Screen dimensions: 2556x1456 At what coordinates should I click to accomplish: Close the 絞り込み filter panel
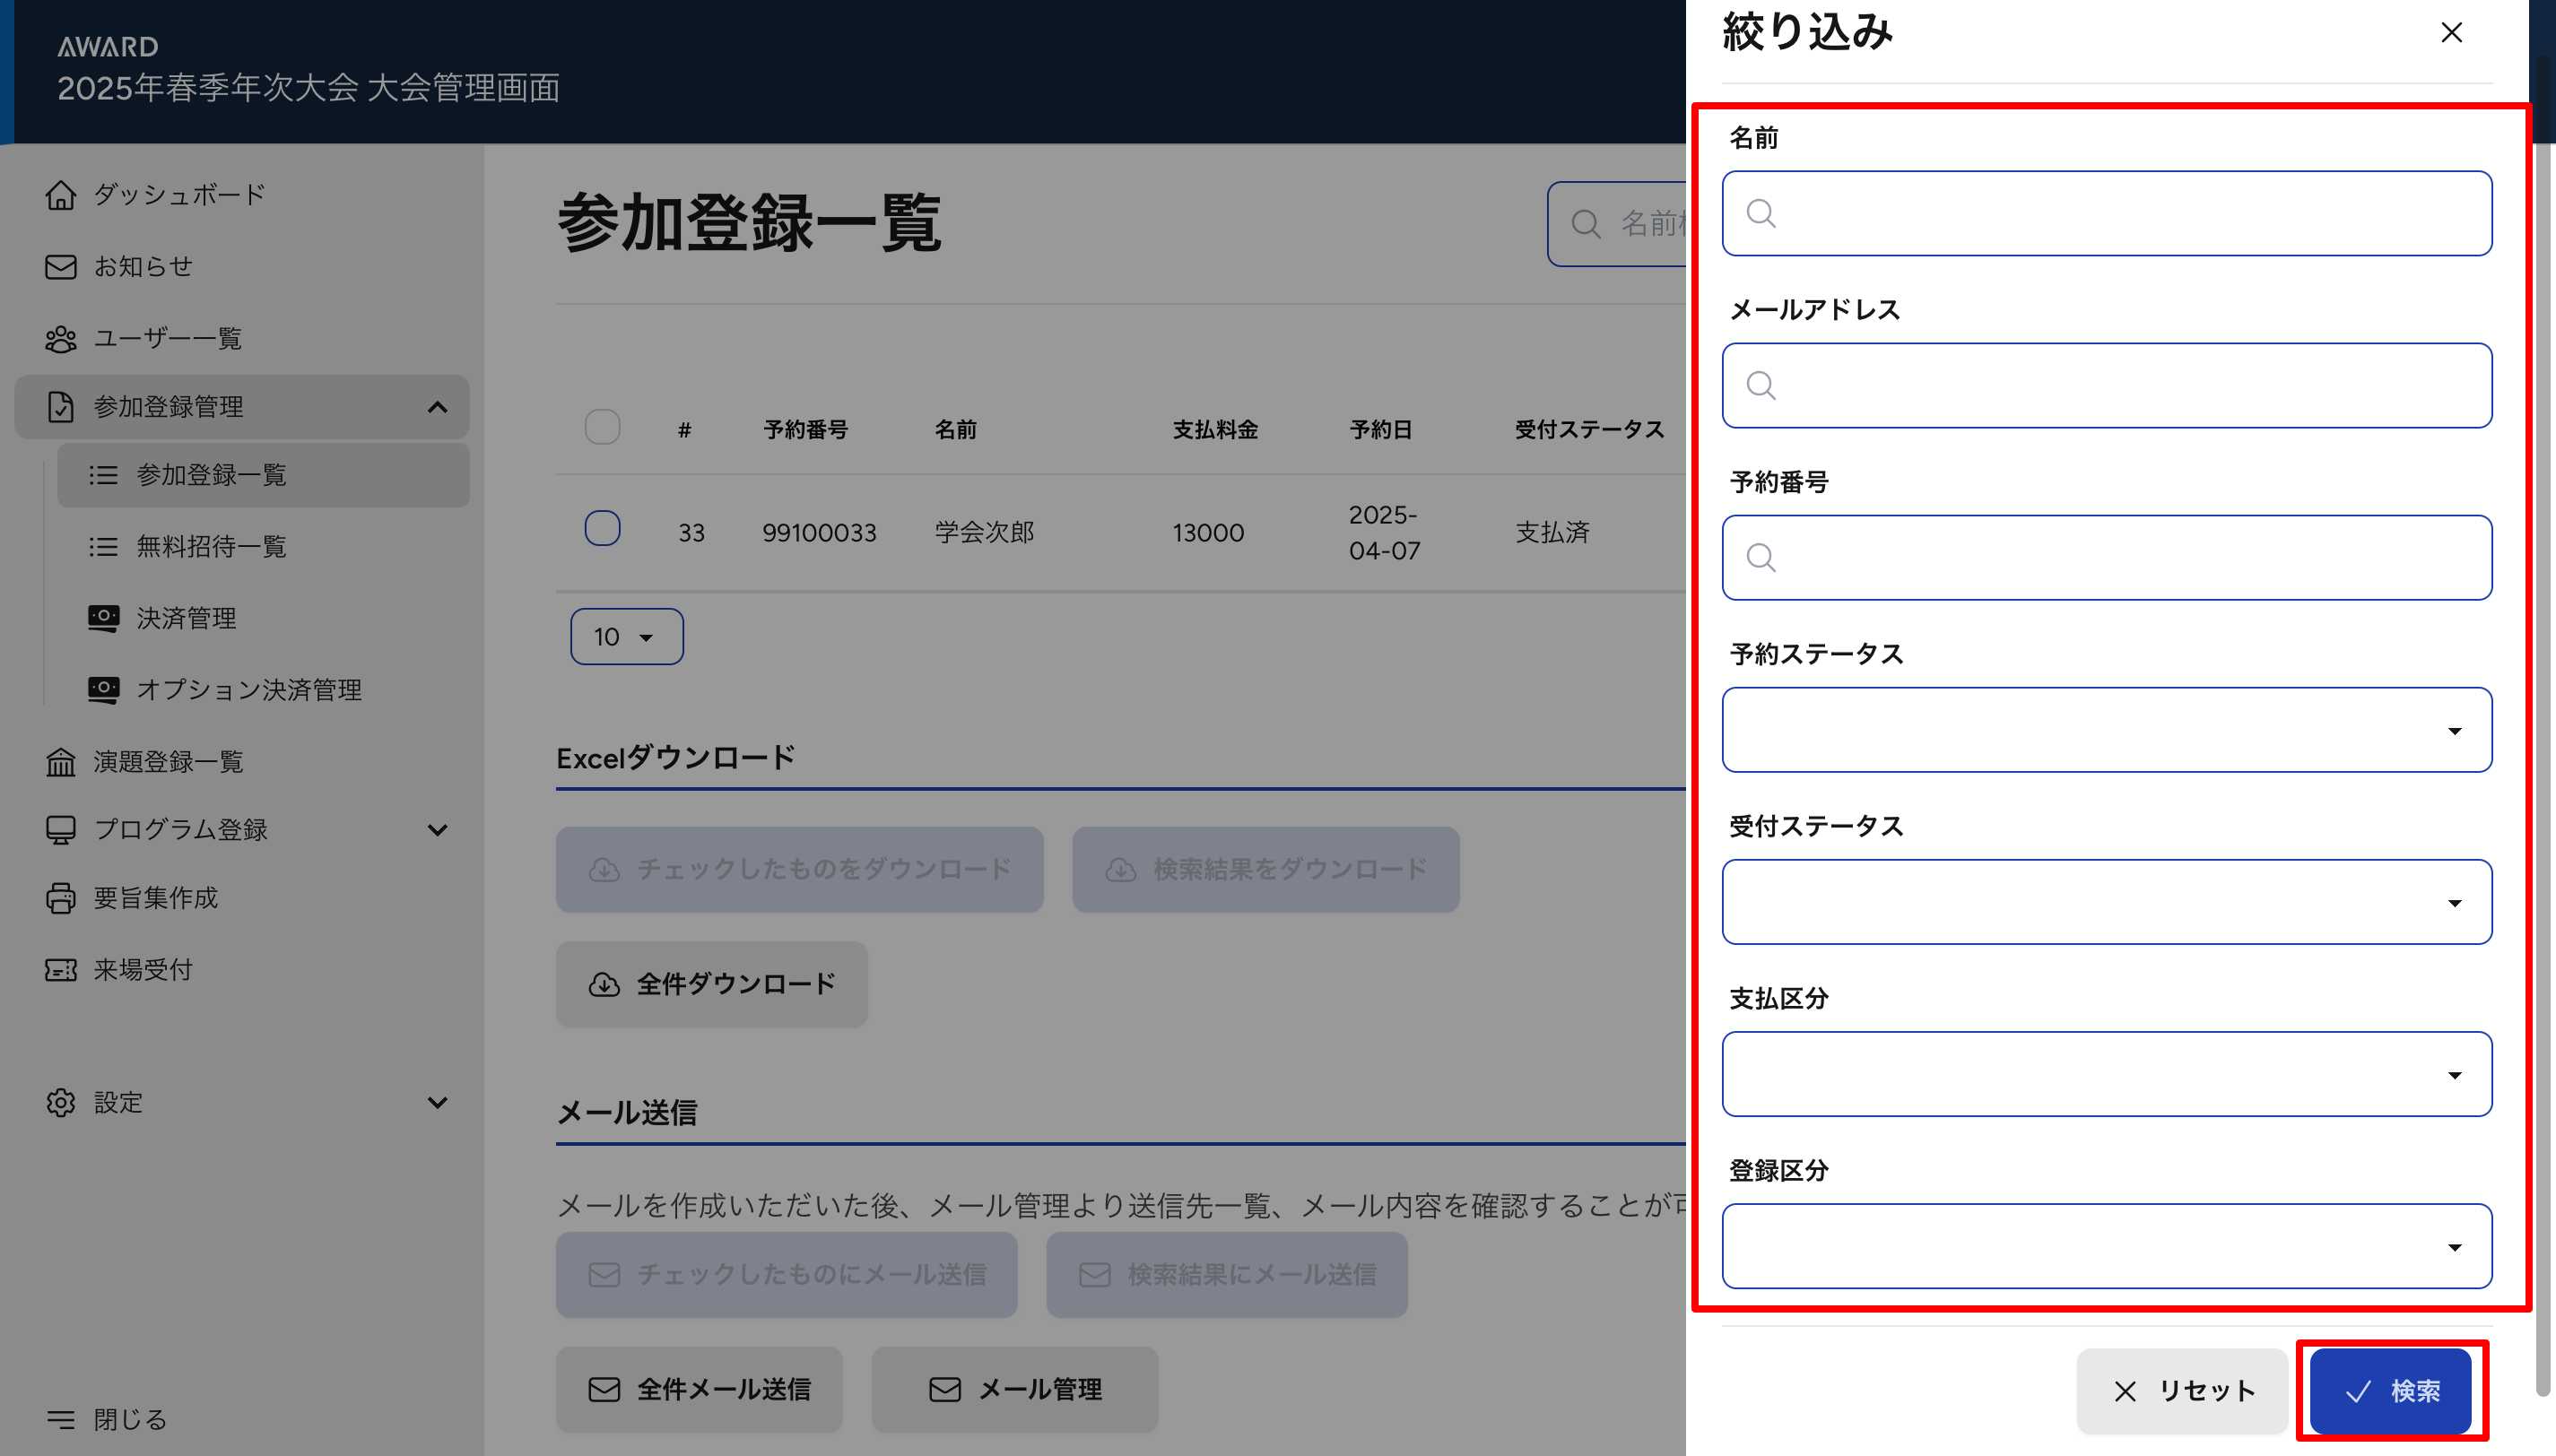pyautogui.click(x=2450, y=33)
